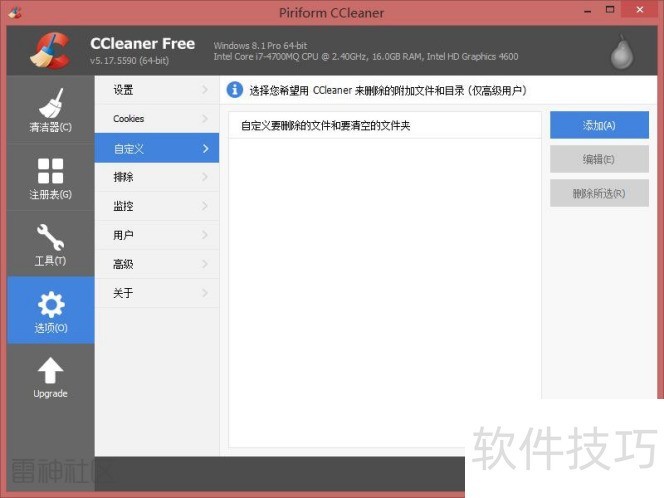Open the 清洁器(C) cleaner section
664x498 pixels.
(x=50, y=110)
